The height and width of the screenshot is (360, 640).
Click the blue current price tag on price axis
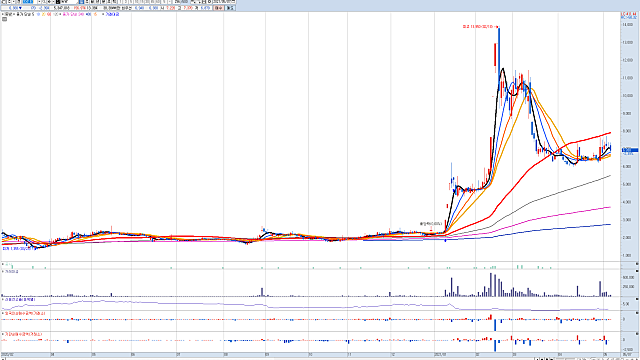pos(630,150)
